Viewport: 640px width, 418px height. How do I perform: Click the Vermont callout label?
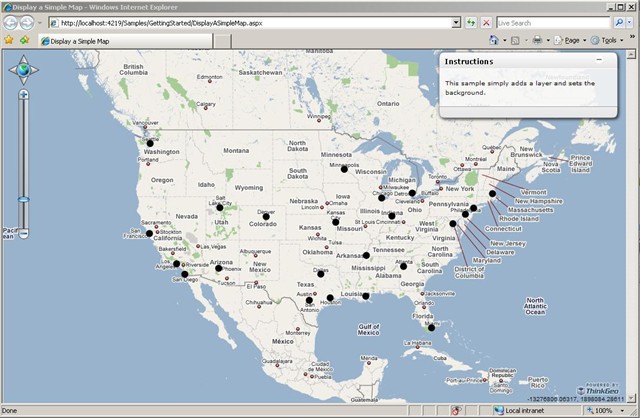tap(533, 192)
